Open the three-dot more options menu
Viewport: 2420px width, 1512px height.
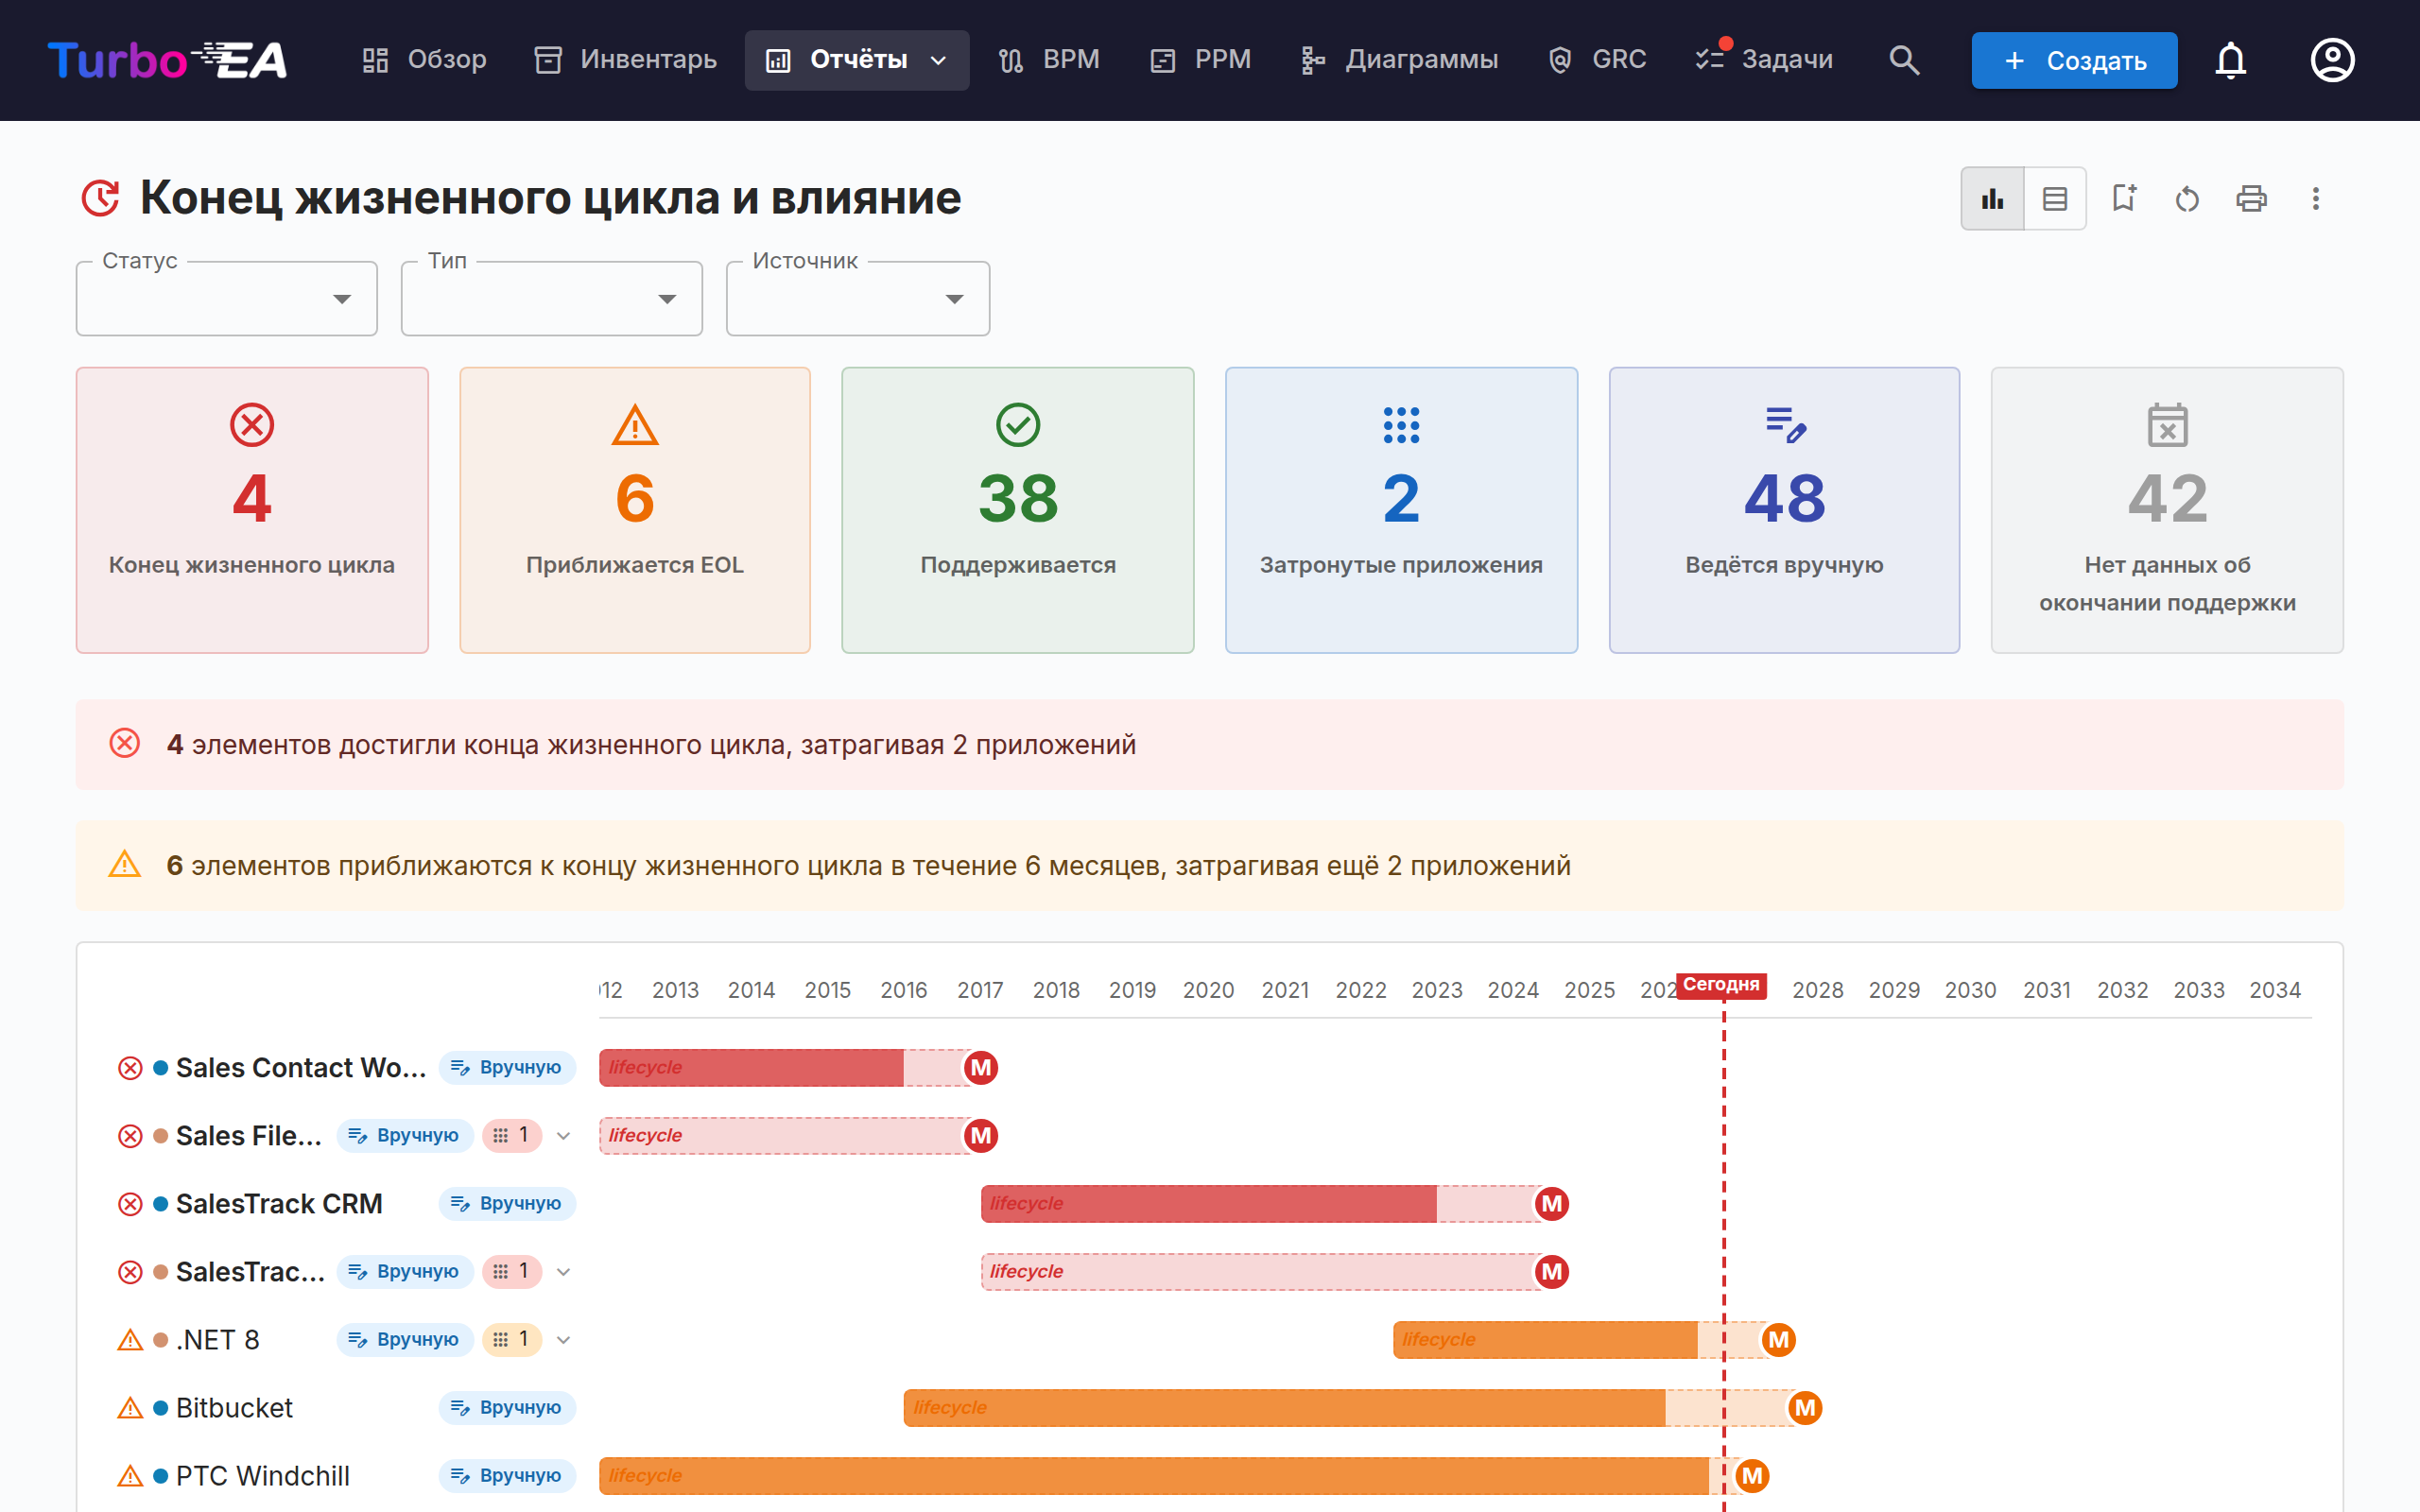(x=2316, y=198)
